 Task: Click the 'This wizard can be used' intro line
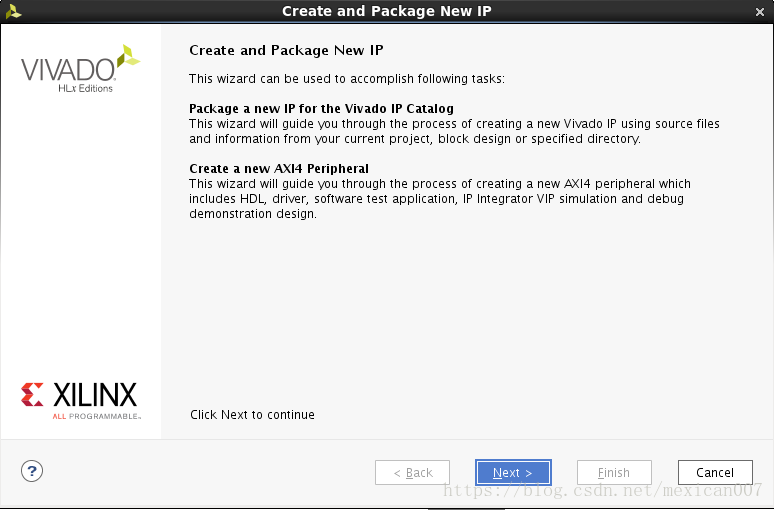click(347, 79)
